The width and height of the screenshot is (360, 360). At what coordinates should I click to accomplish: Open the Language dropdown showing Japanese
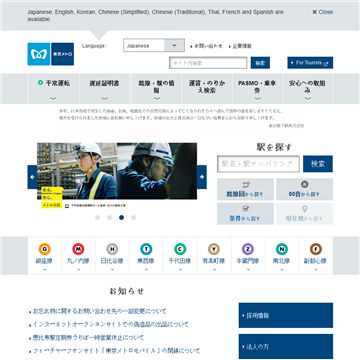154,45
